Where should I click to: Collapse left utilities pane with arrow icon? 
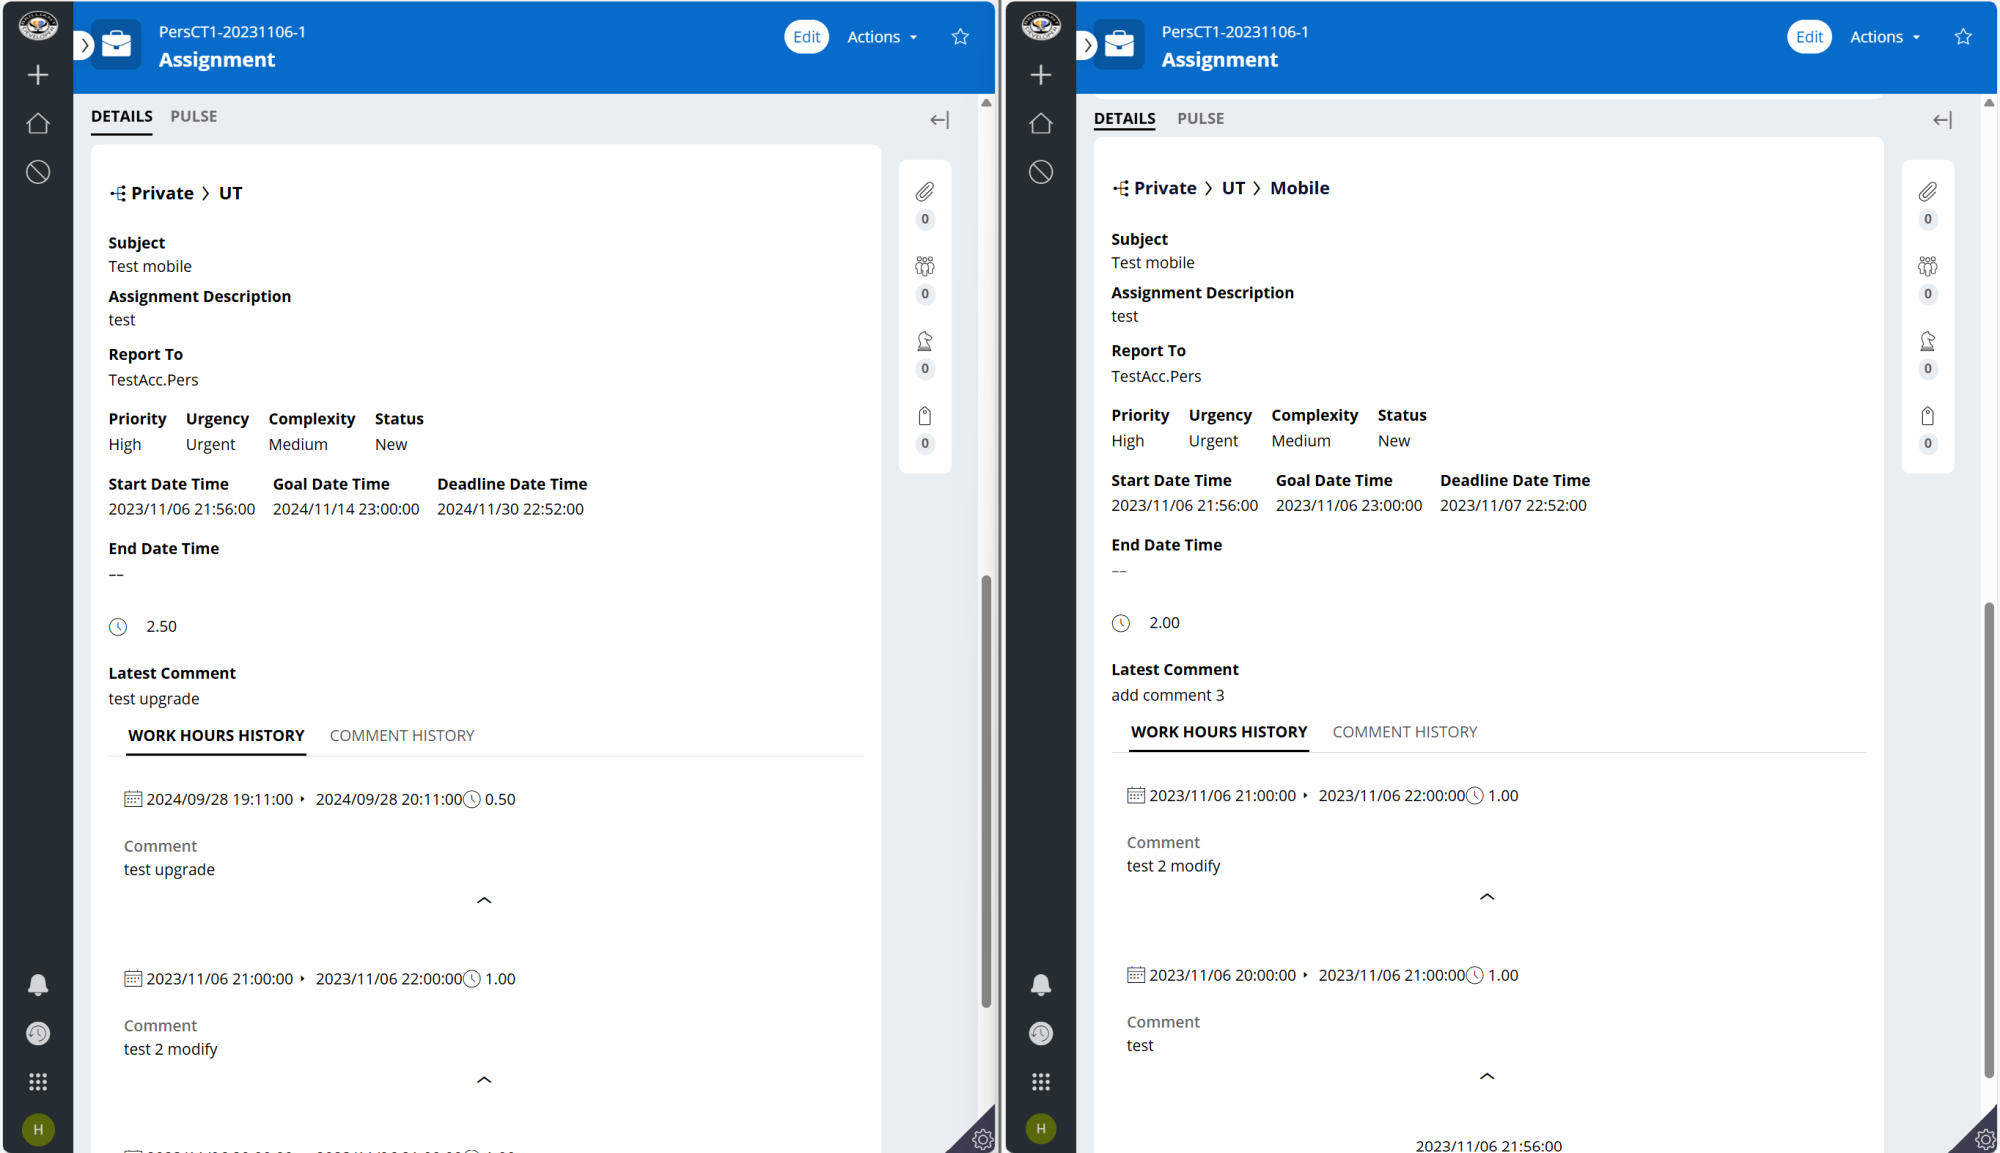(x=939, y=120)
